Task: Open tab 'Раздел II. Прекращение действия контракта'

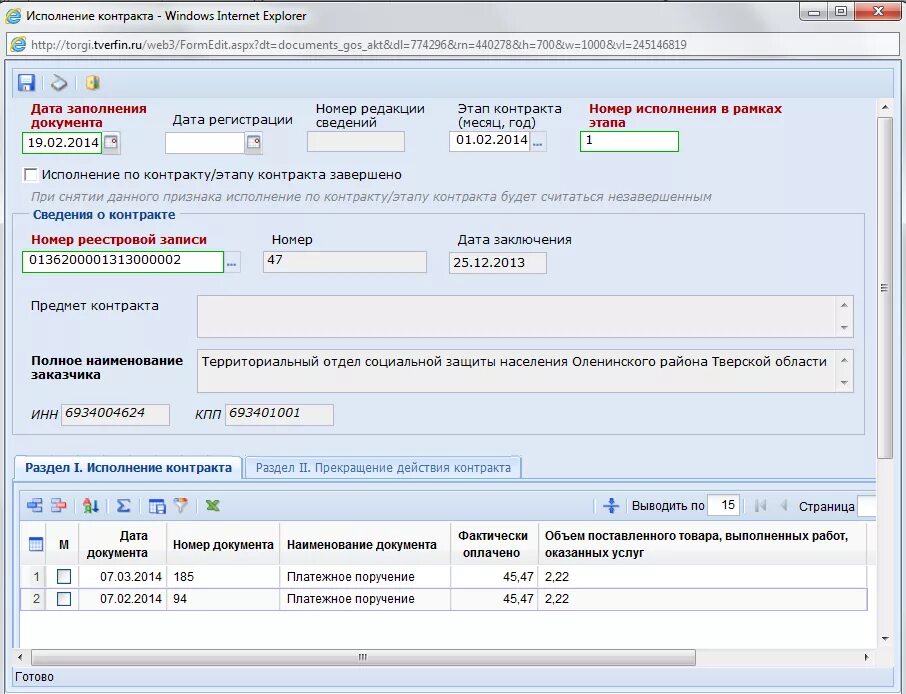Action: click(x=383, y=468)
